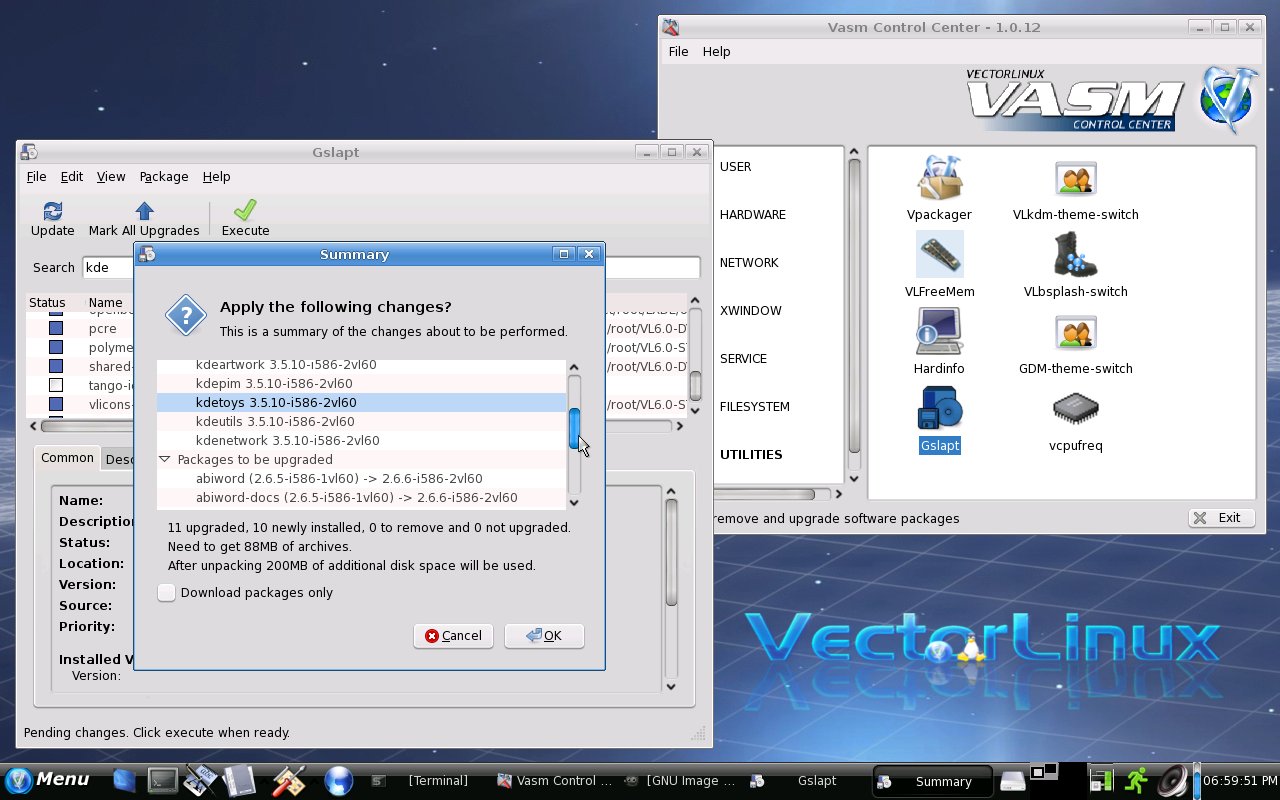Collapse Packages to be upgraded group
Screen dimensions: 1280x800
(x=165, y=460)
